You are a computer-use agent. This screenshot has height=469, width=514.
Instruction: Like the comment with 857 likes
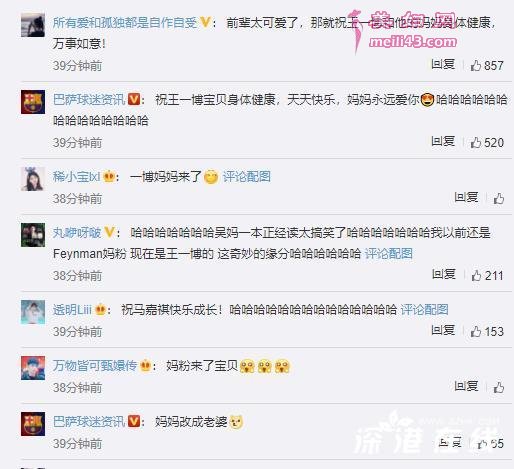(x=475, y=65)
